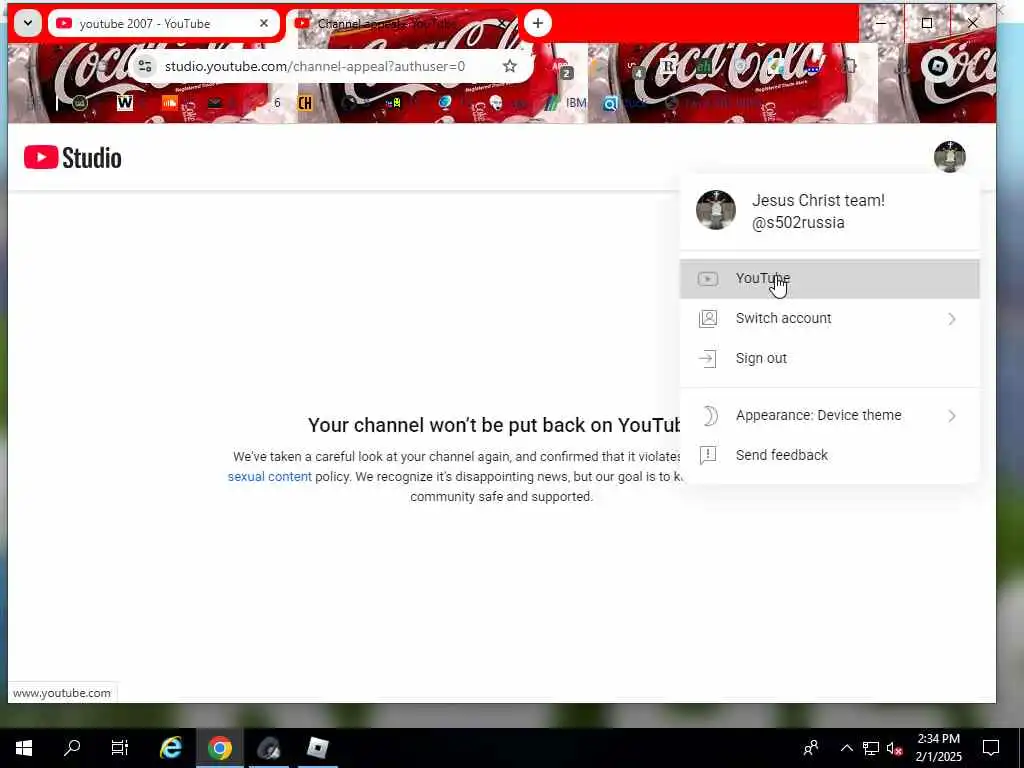1024x768 pixels.
Task: Open the CH bookmark
Action: (x=305, y=103)
